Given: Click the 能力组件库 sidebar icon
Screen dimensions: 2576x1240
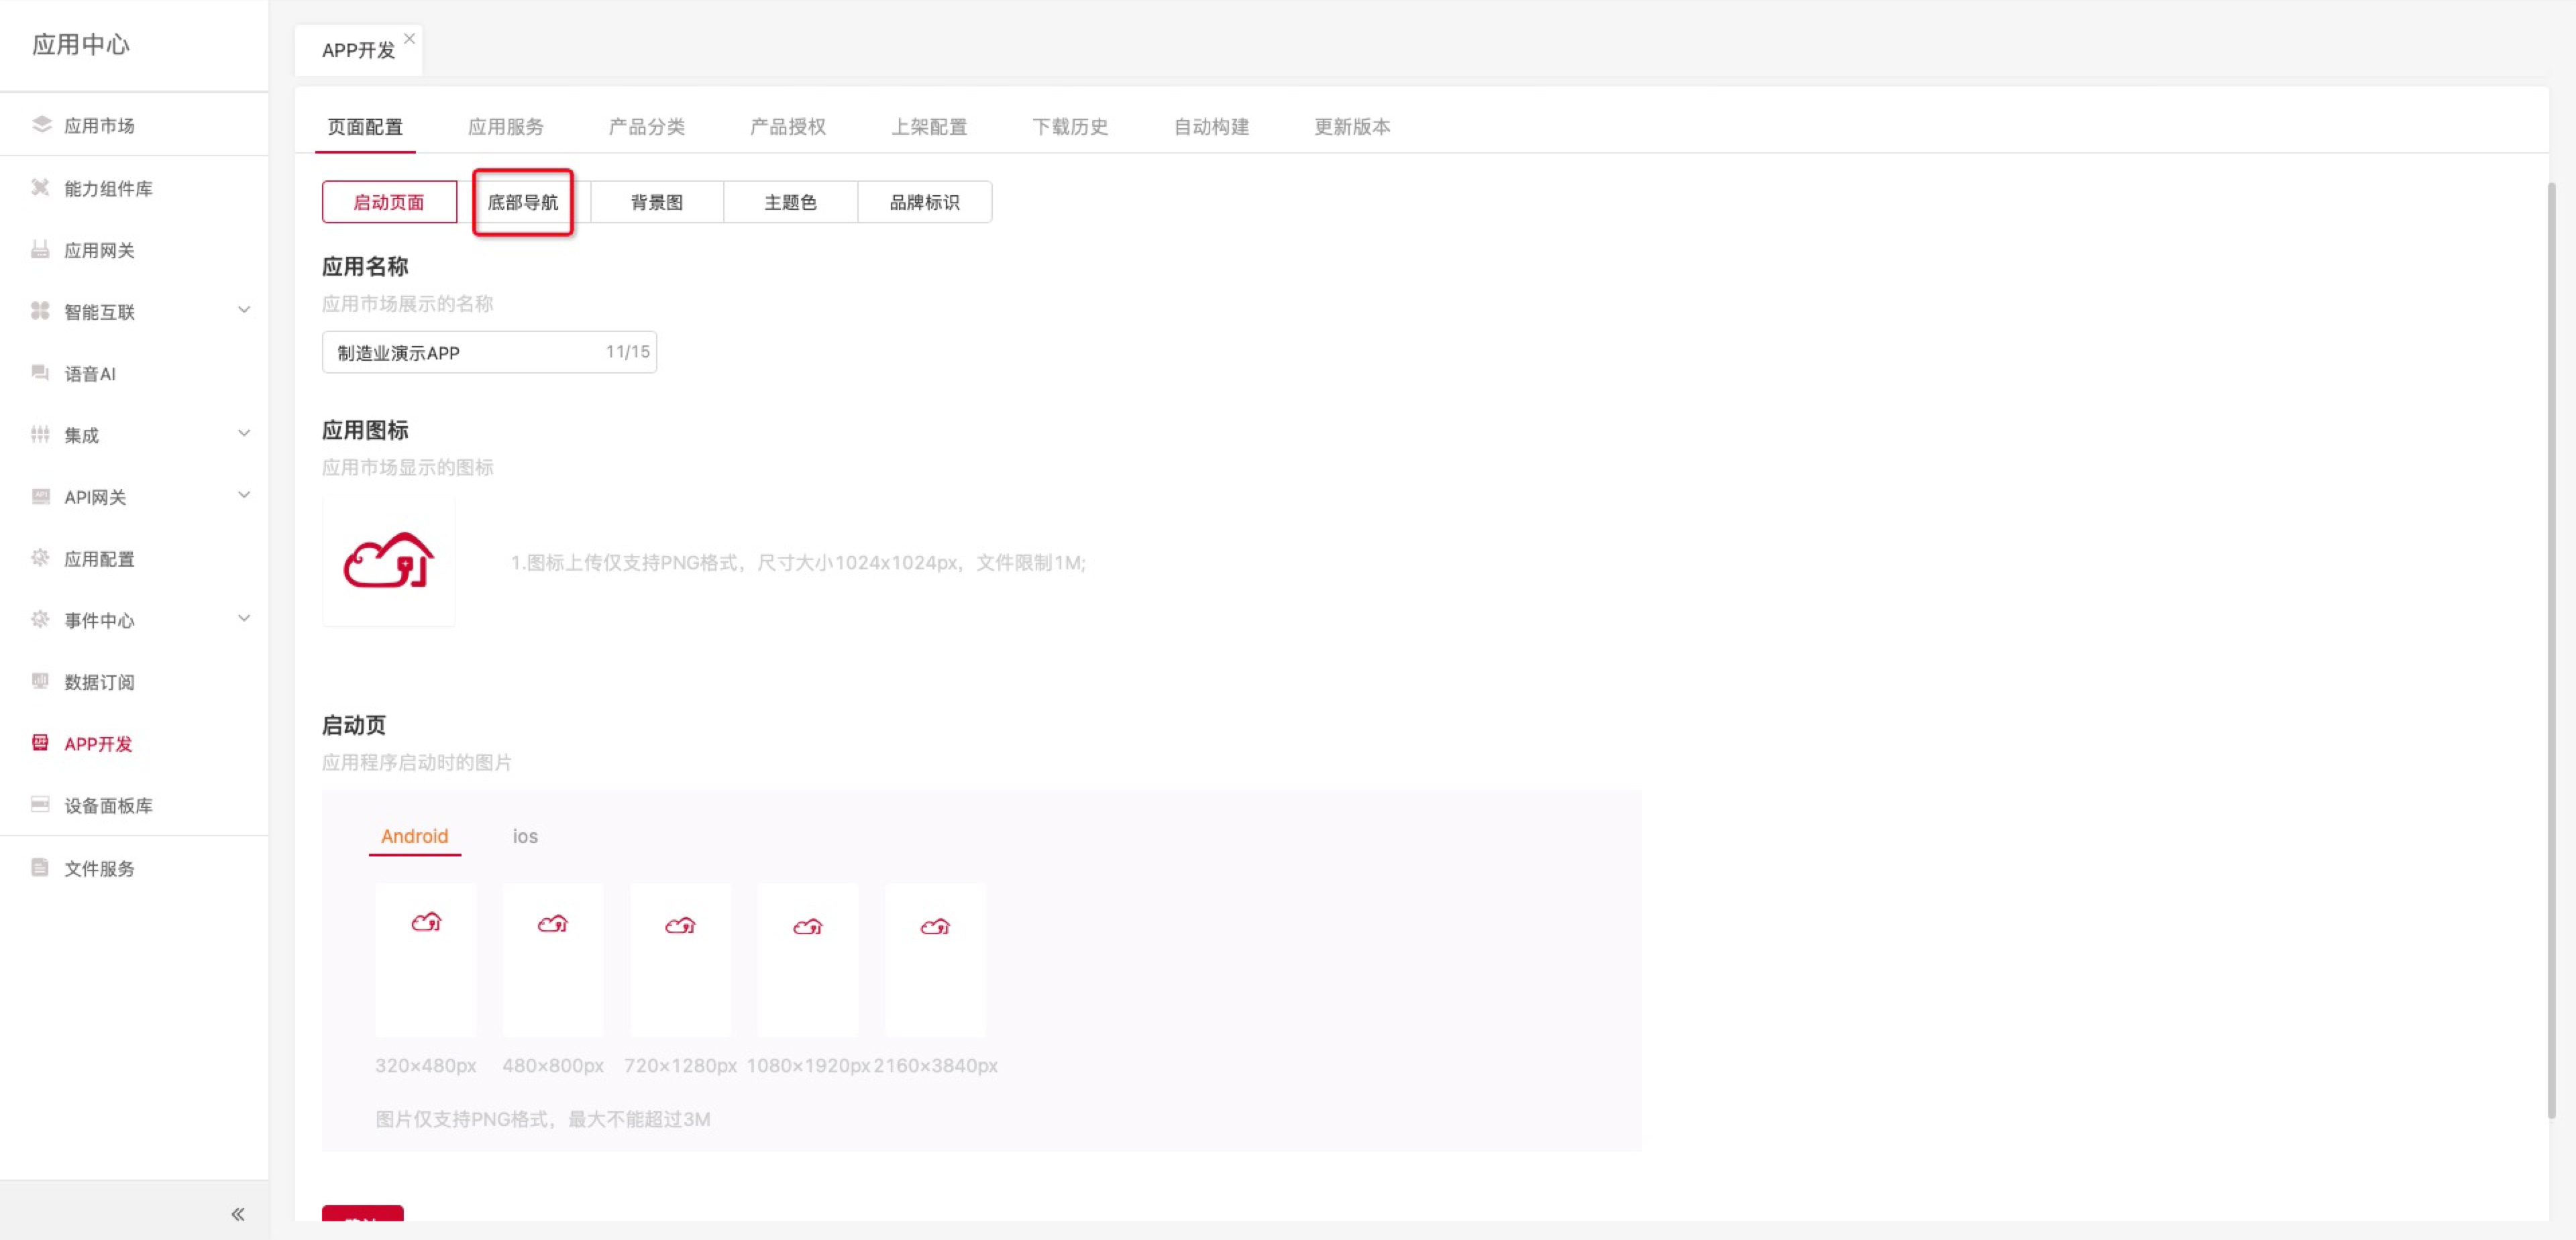Looking at the screenshot, I should point(40,188).
